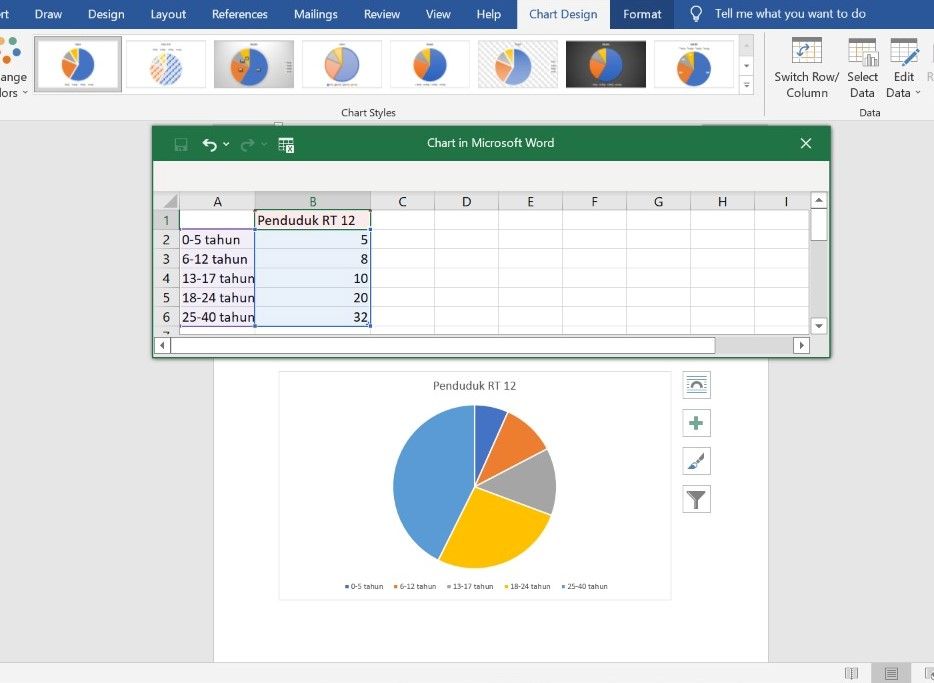
Task: Close the Chart in Microsoft Word window
Action: pyautogui.click(x=806, y=143)
